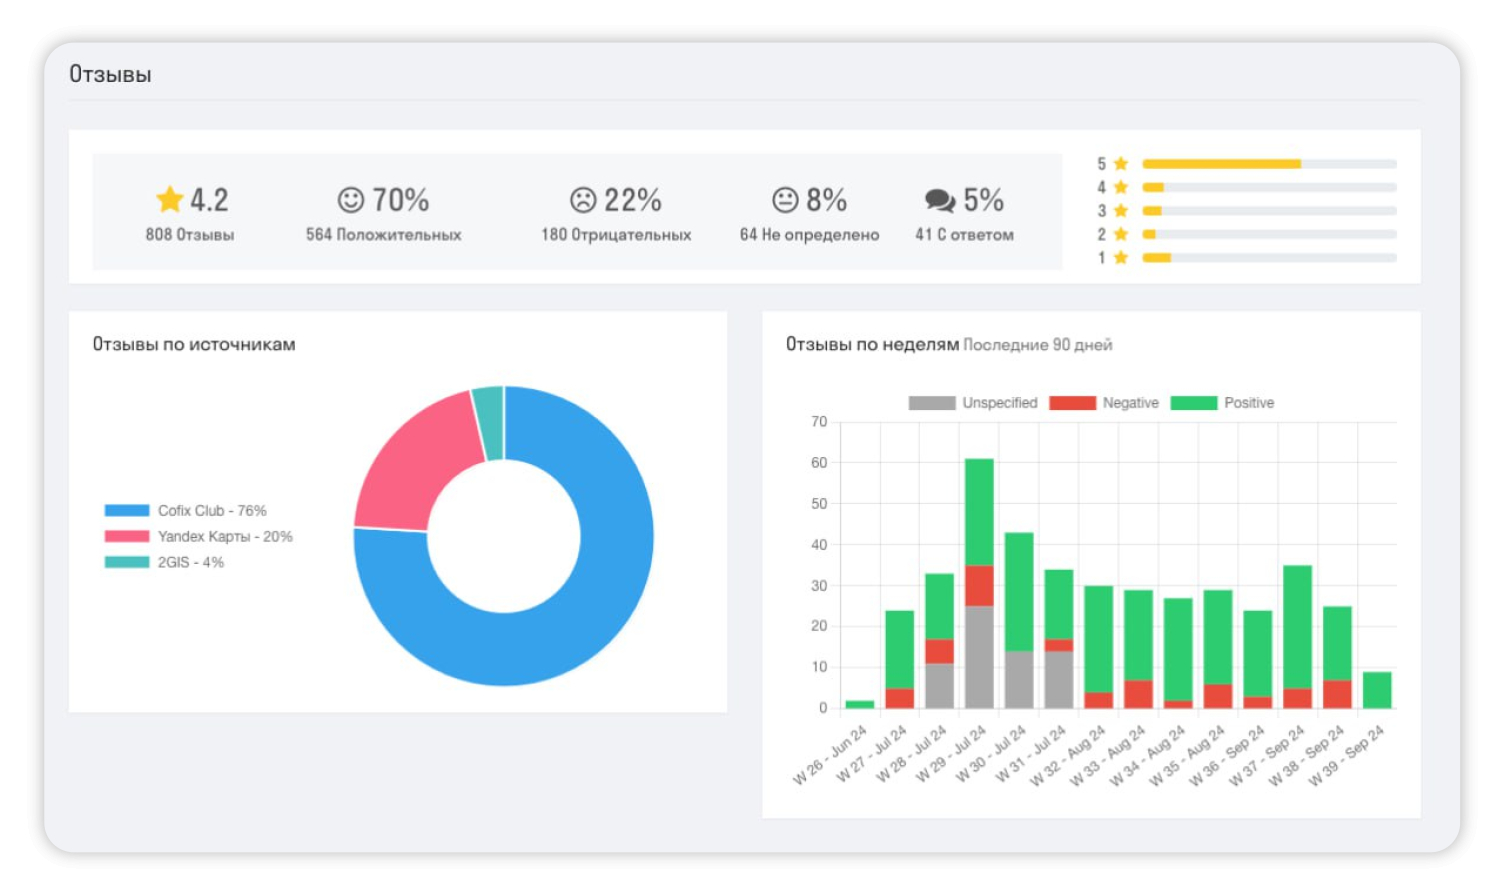Viewport: 1504px width, 894px height.
Task: Click the 5% answered share value
Action: point(984,200)
